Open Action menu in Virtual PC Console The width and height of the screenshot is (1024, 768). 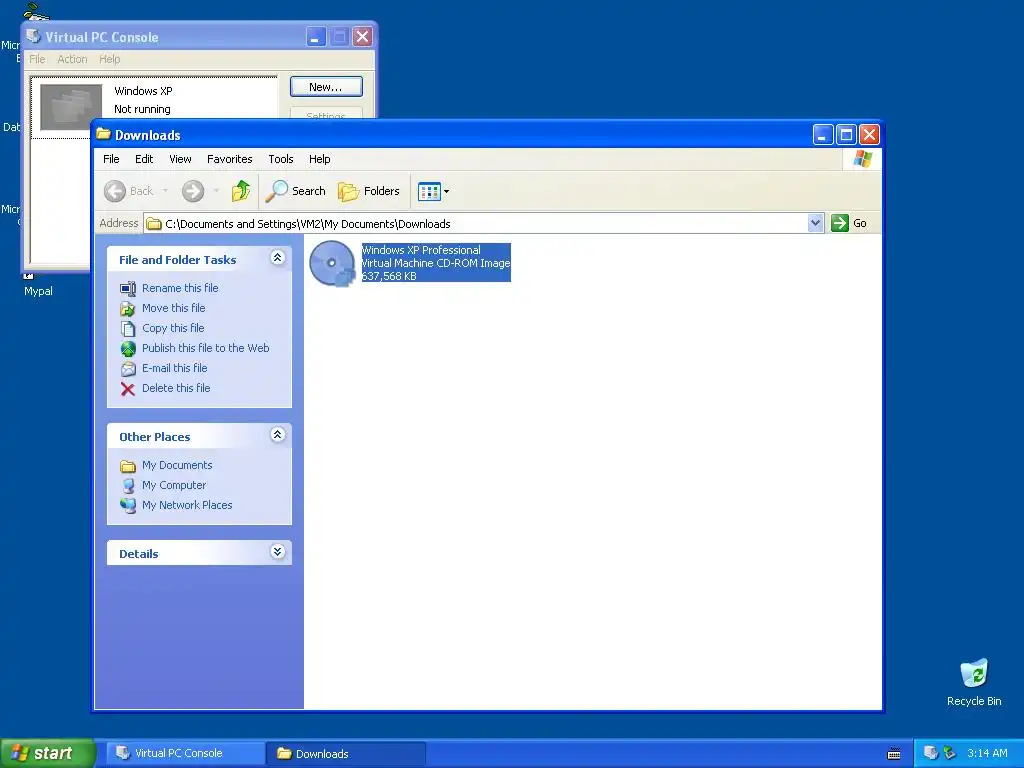click(x=72, y=59)
